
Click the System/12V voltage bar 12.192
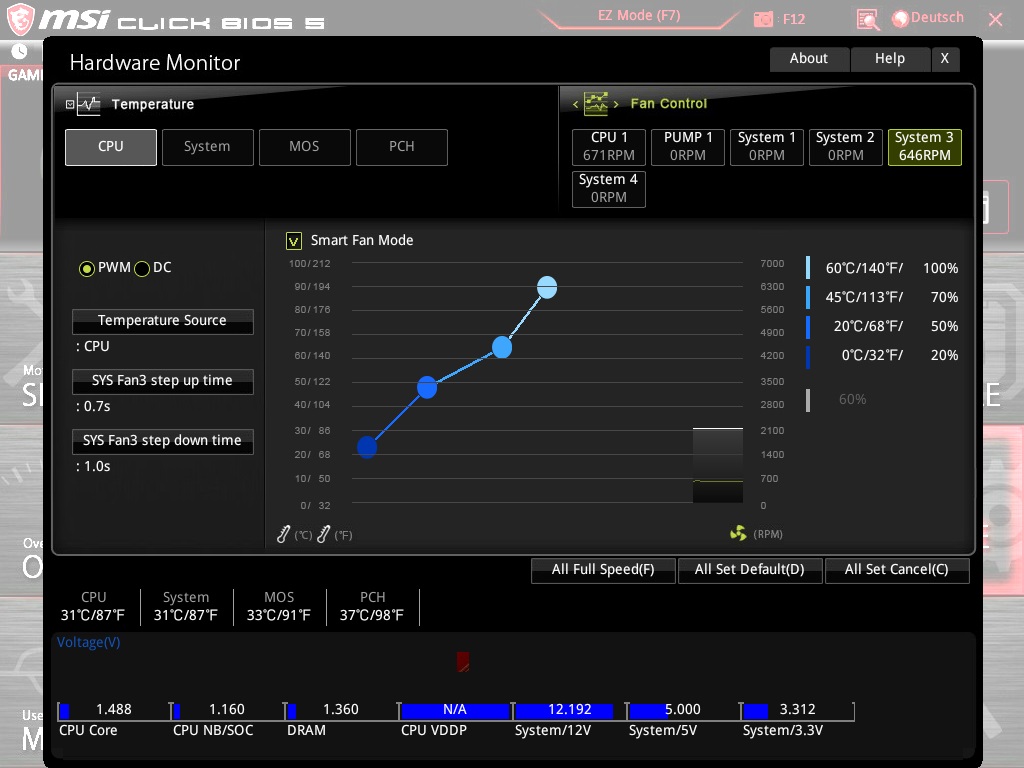coord(569,711)
